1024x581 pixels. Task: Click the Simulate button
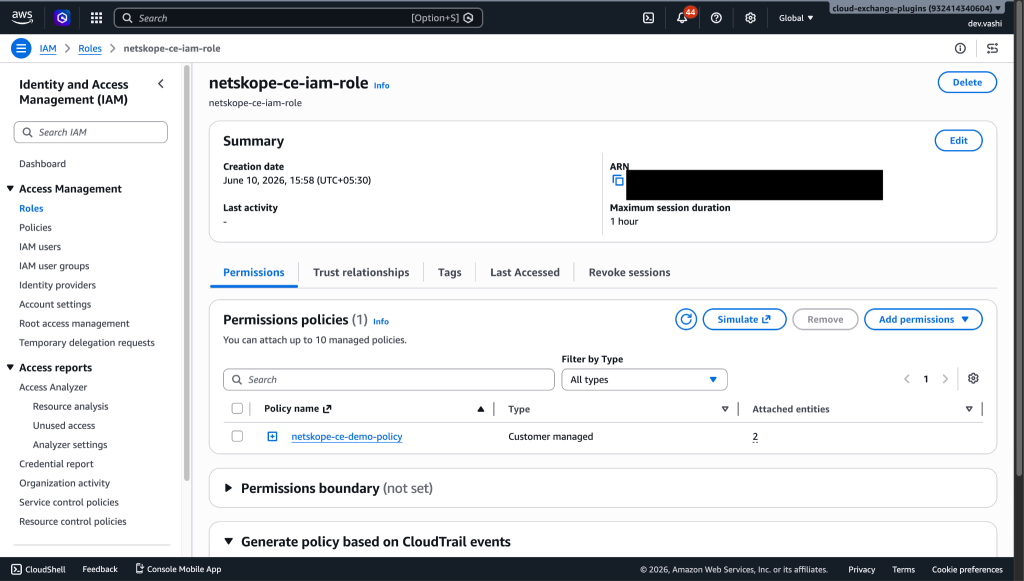[x=744, y=319]
